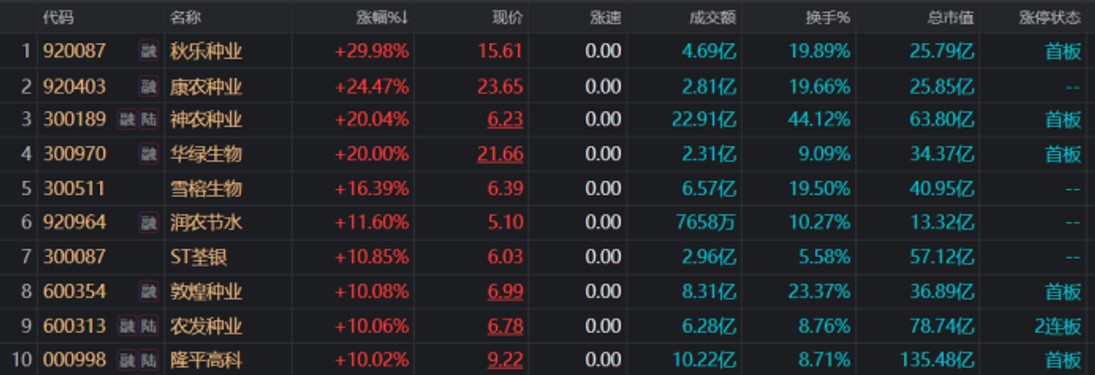Viewport: 1095px width, 375px height.
Task: Click the 融 badge on 康农种业 row
Action: tap(149, 86)
